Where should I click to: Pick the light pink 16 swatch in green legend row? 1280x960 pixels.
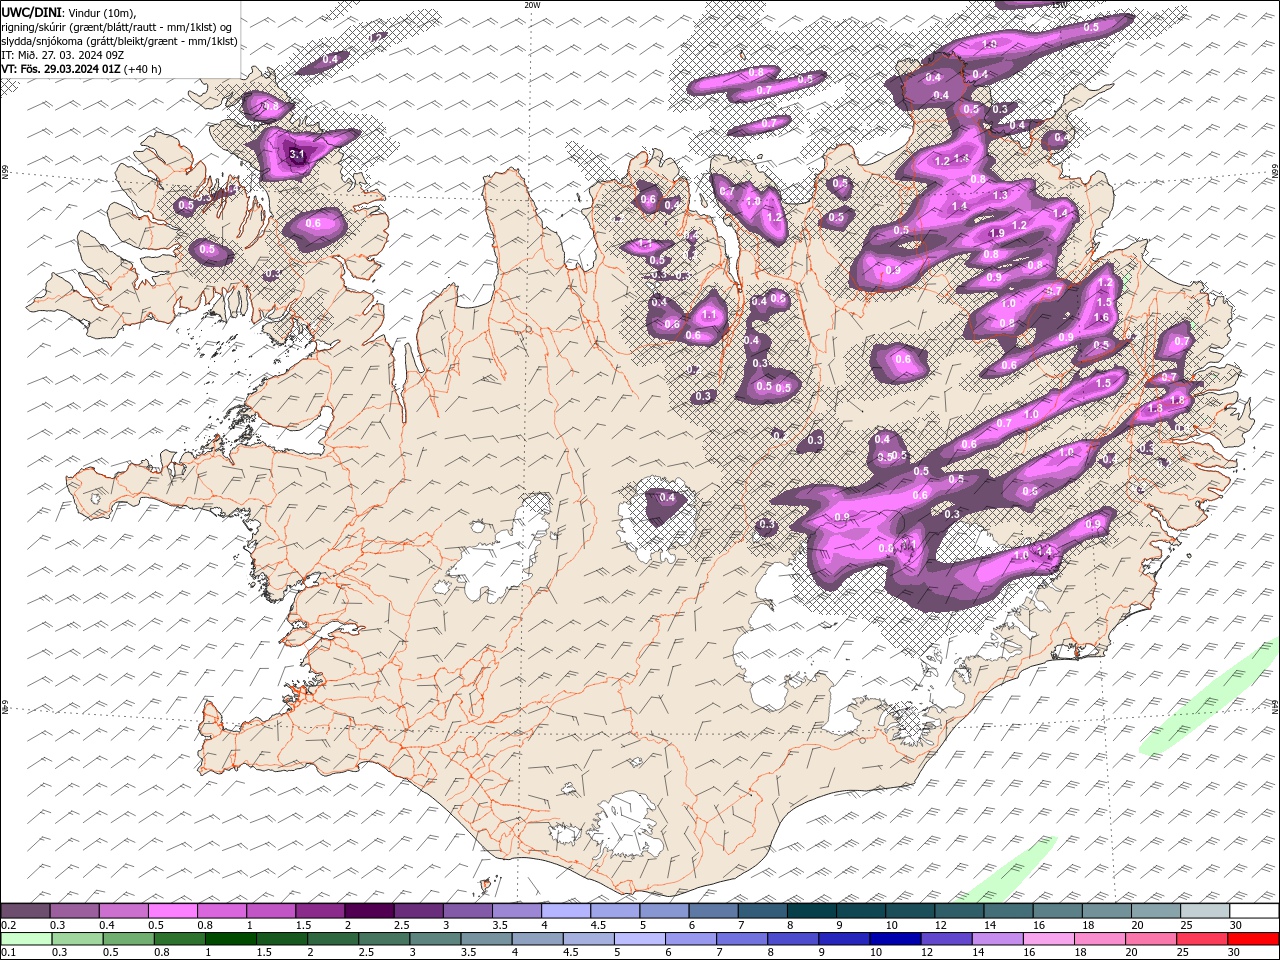(1047, 938)
